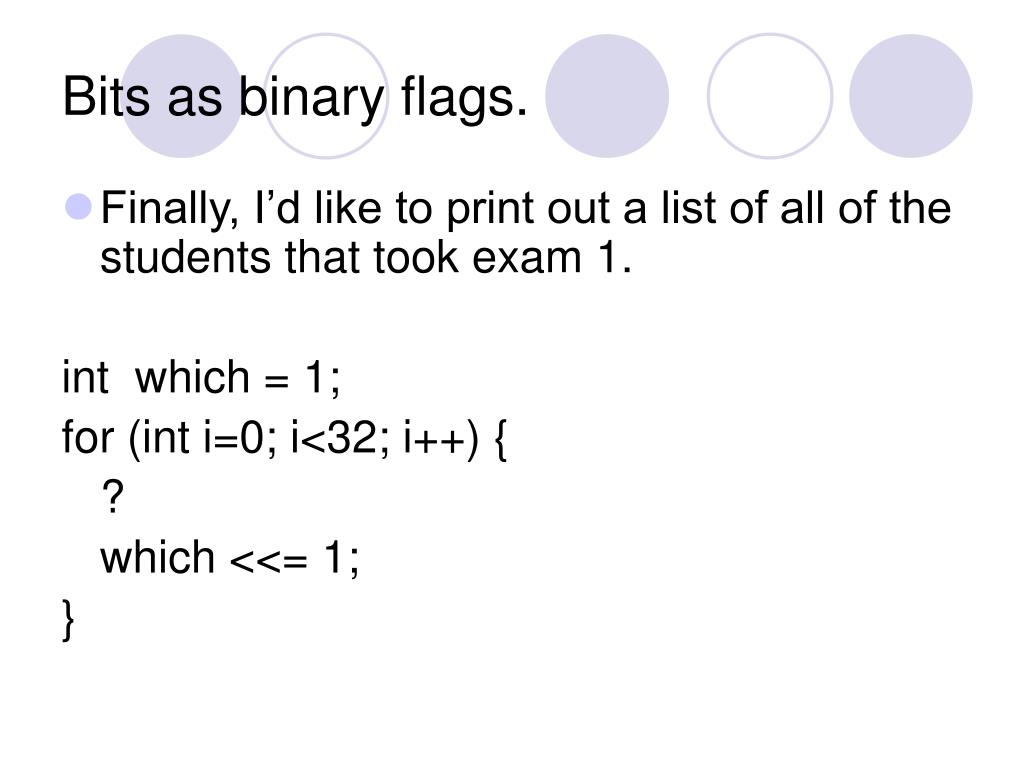Click the 'i<32' loop condition

pyautogui.click(x=334, y=438)
